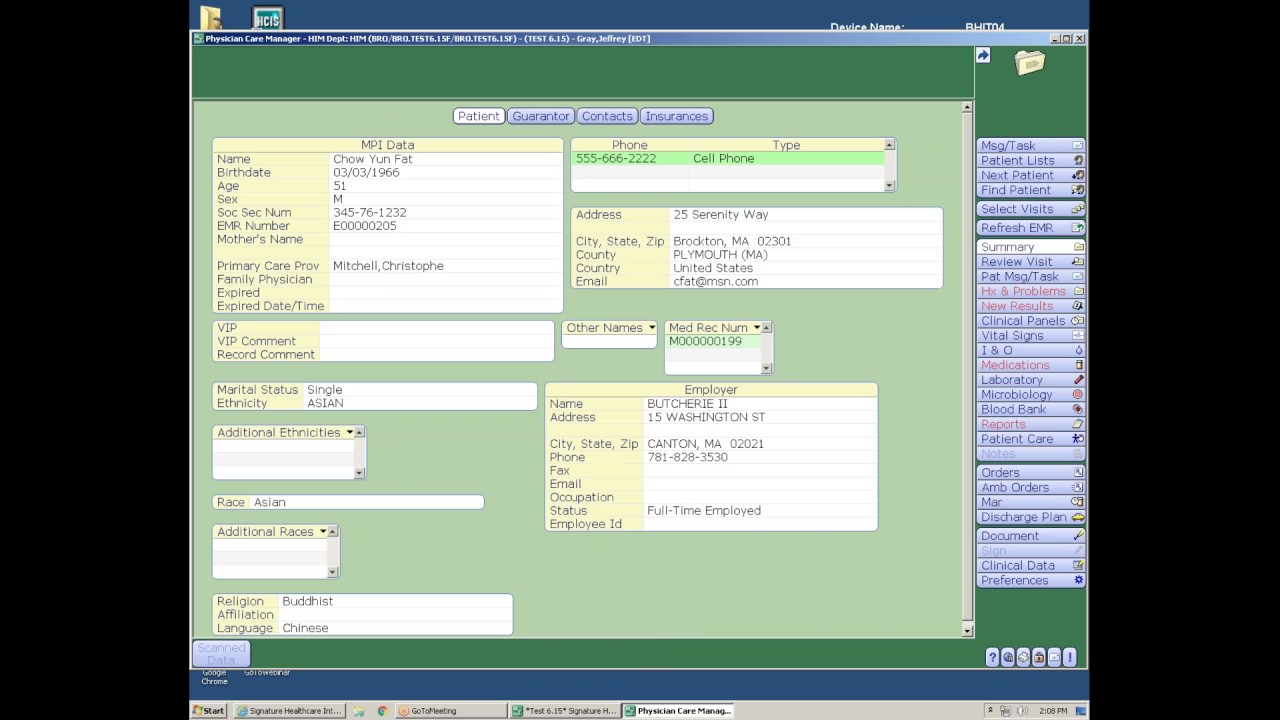Open Preferences
1280x720 pixels.
coord(1031,580)
